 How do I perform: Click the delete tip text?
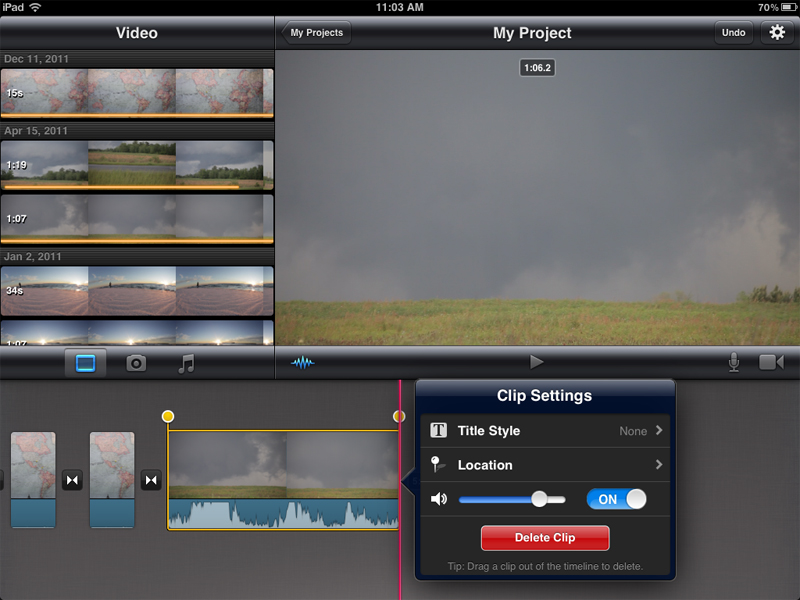545,566
